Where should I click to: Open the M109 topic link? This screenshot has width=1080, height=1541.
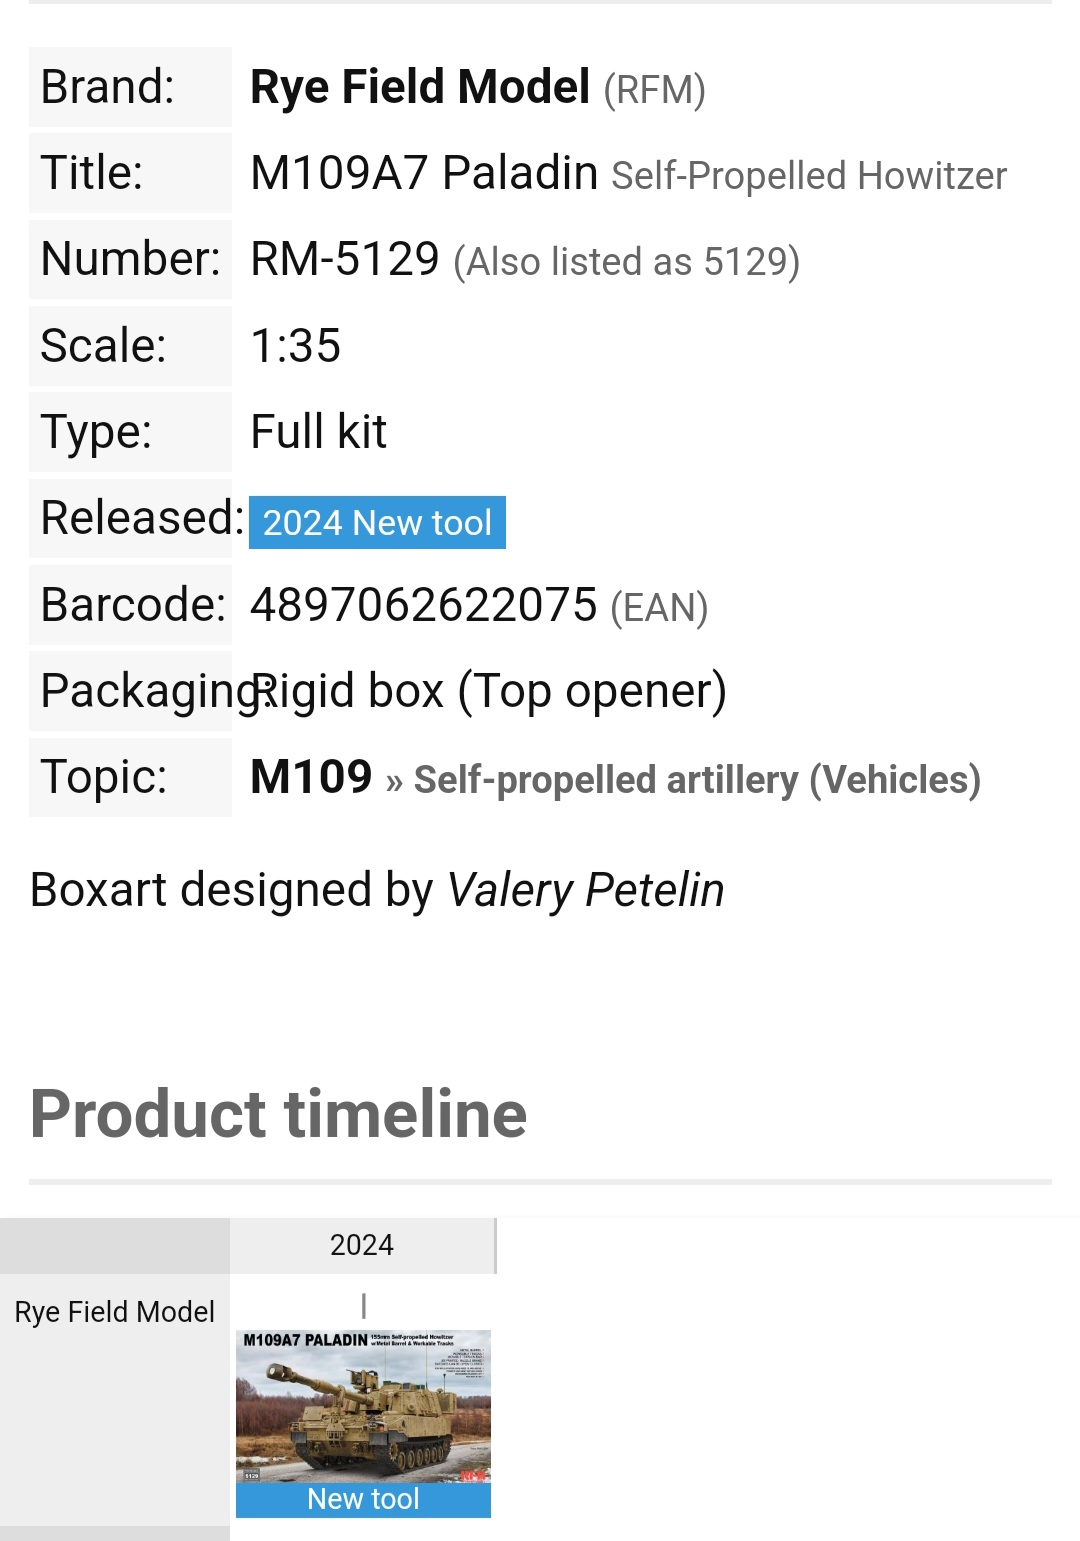(x=311, y=777)
